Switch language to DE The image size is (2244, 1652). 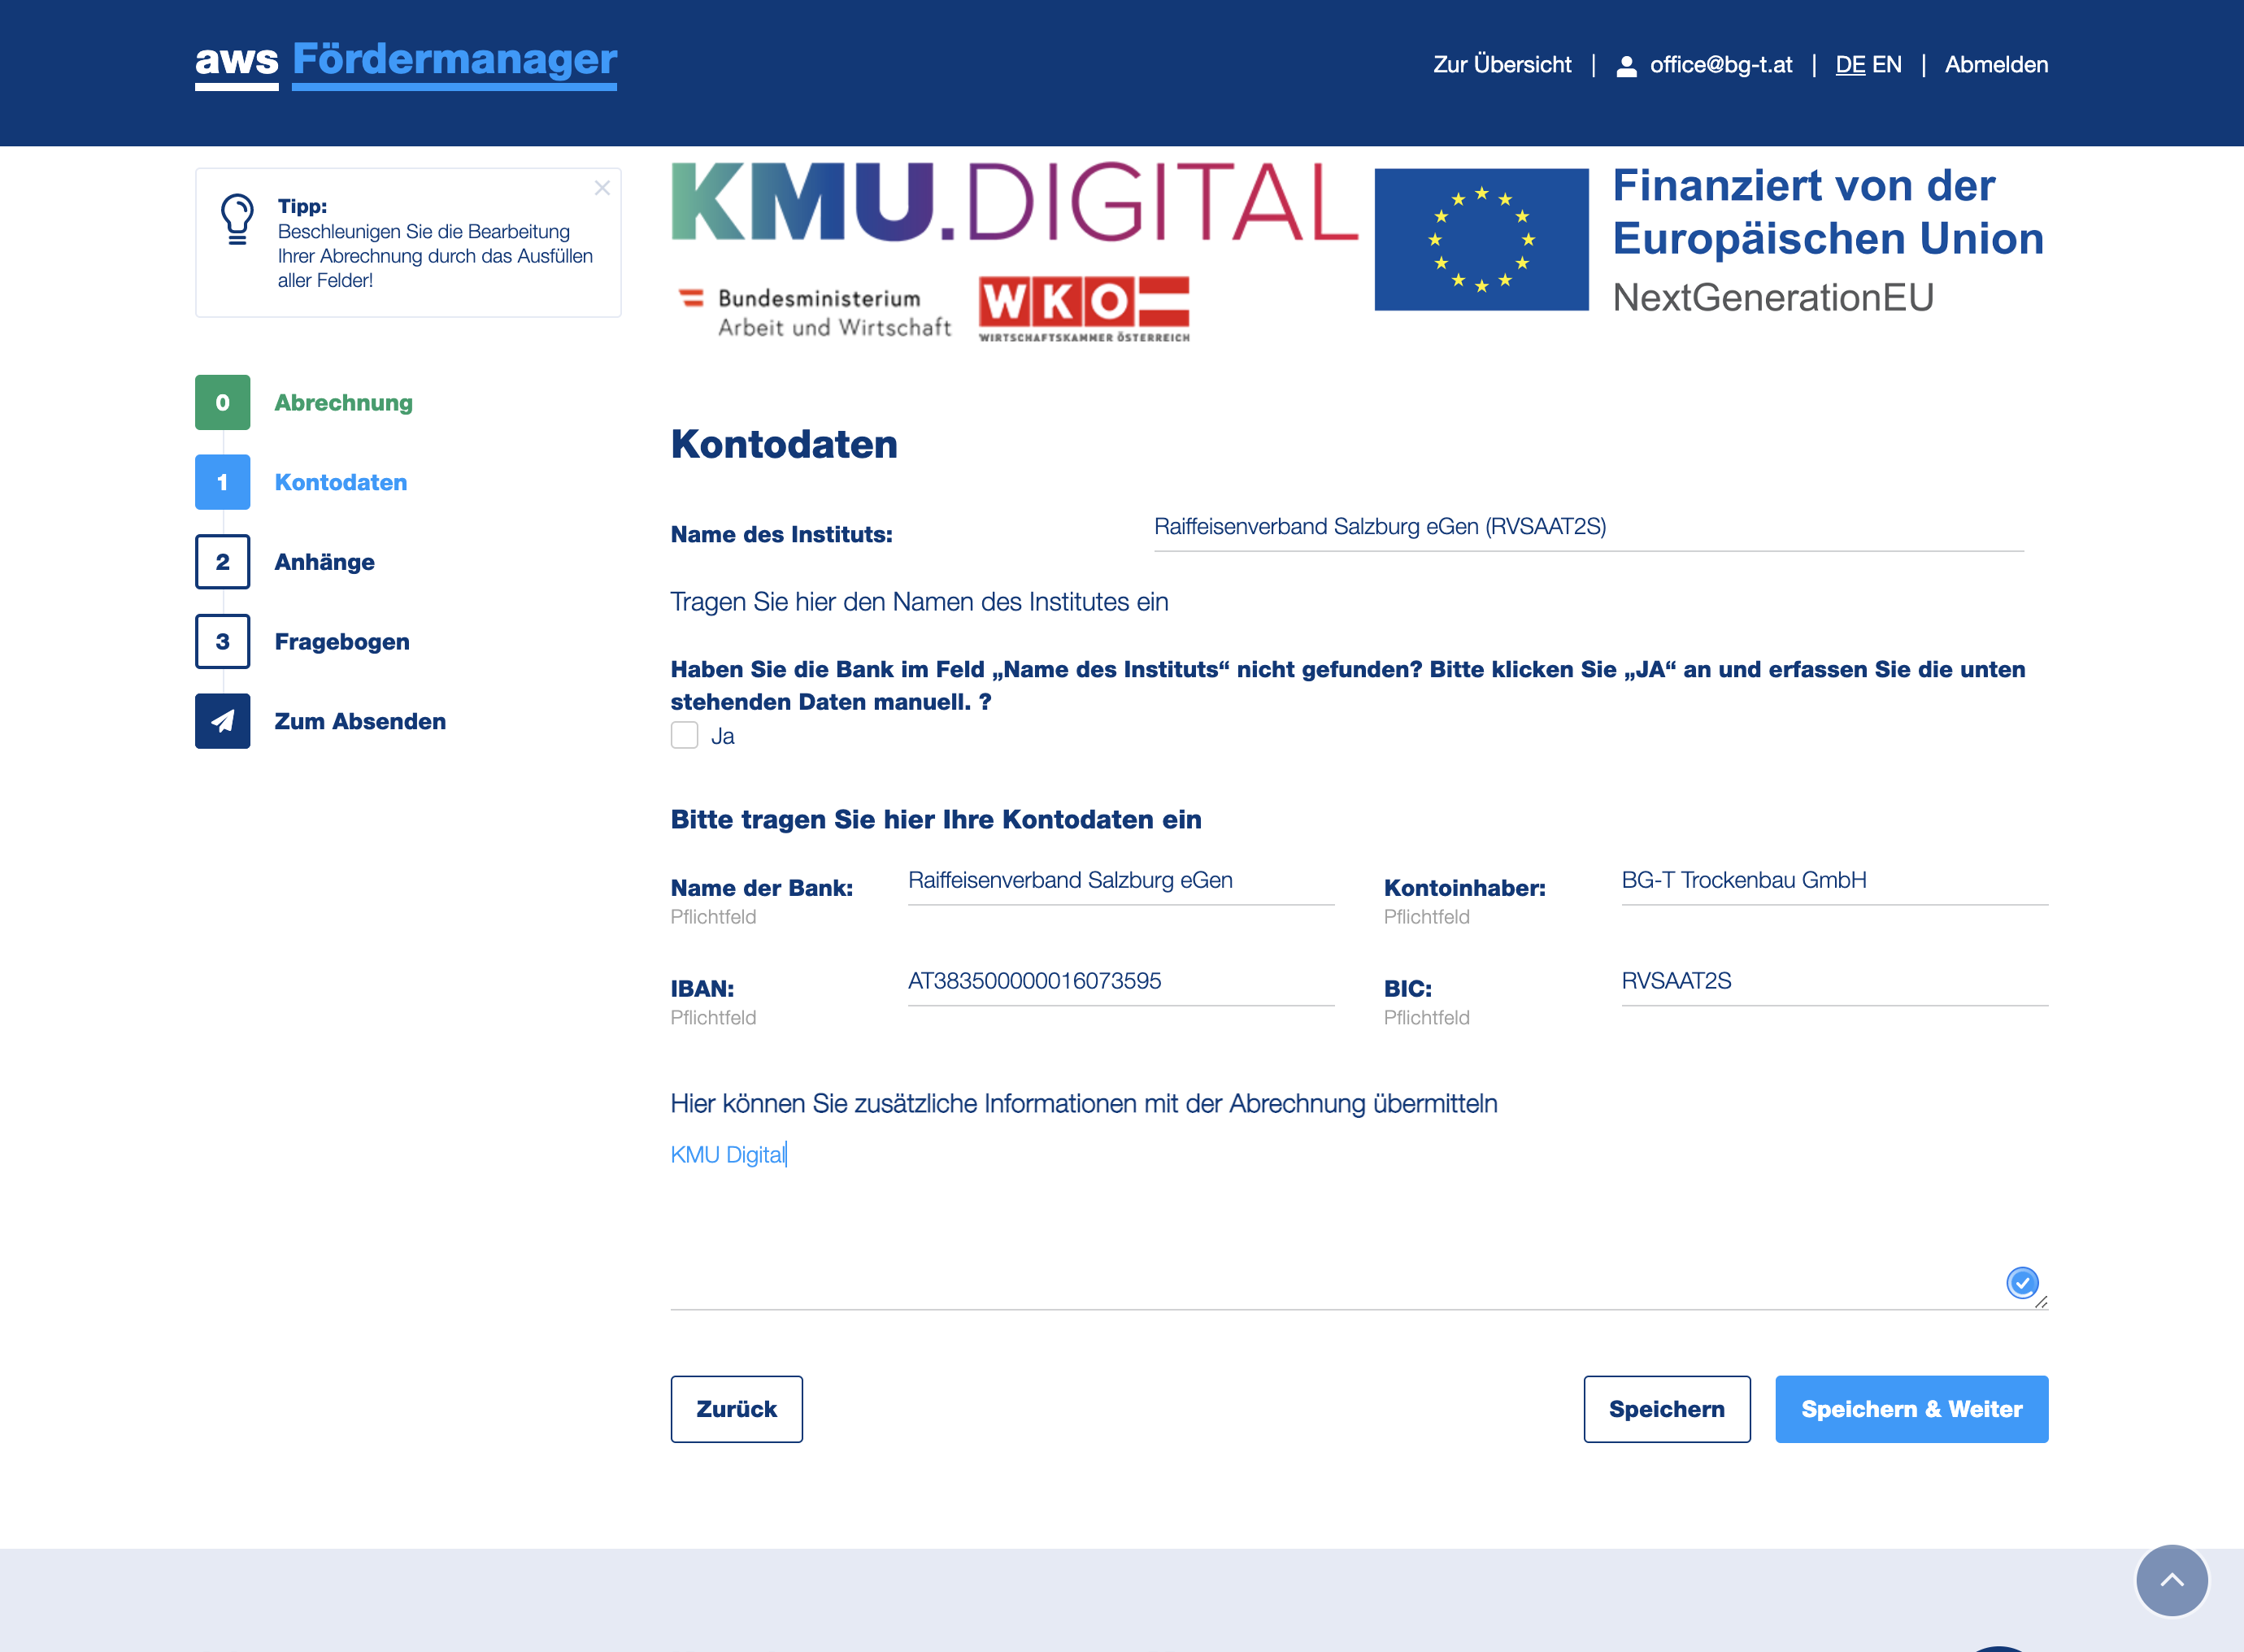pos(1851,65)
